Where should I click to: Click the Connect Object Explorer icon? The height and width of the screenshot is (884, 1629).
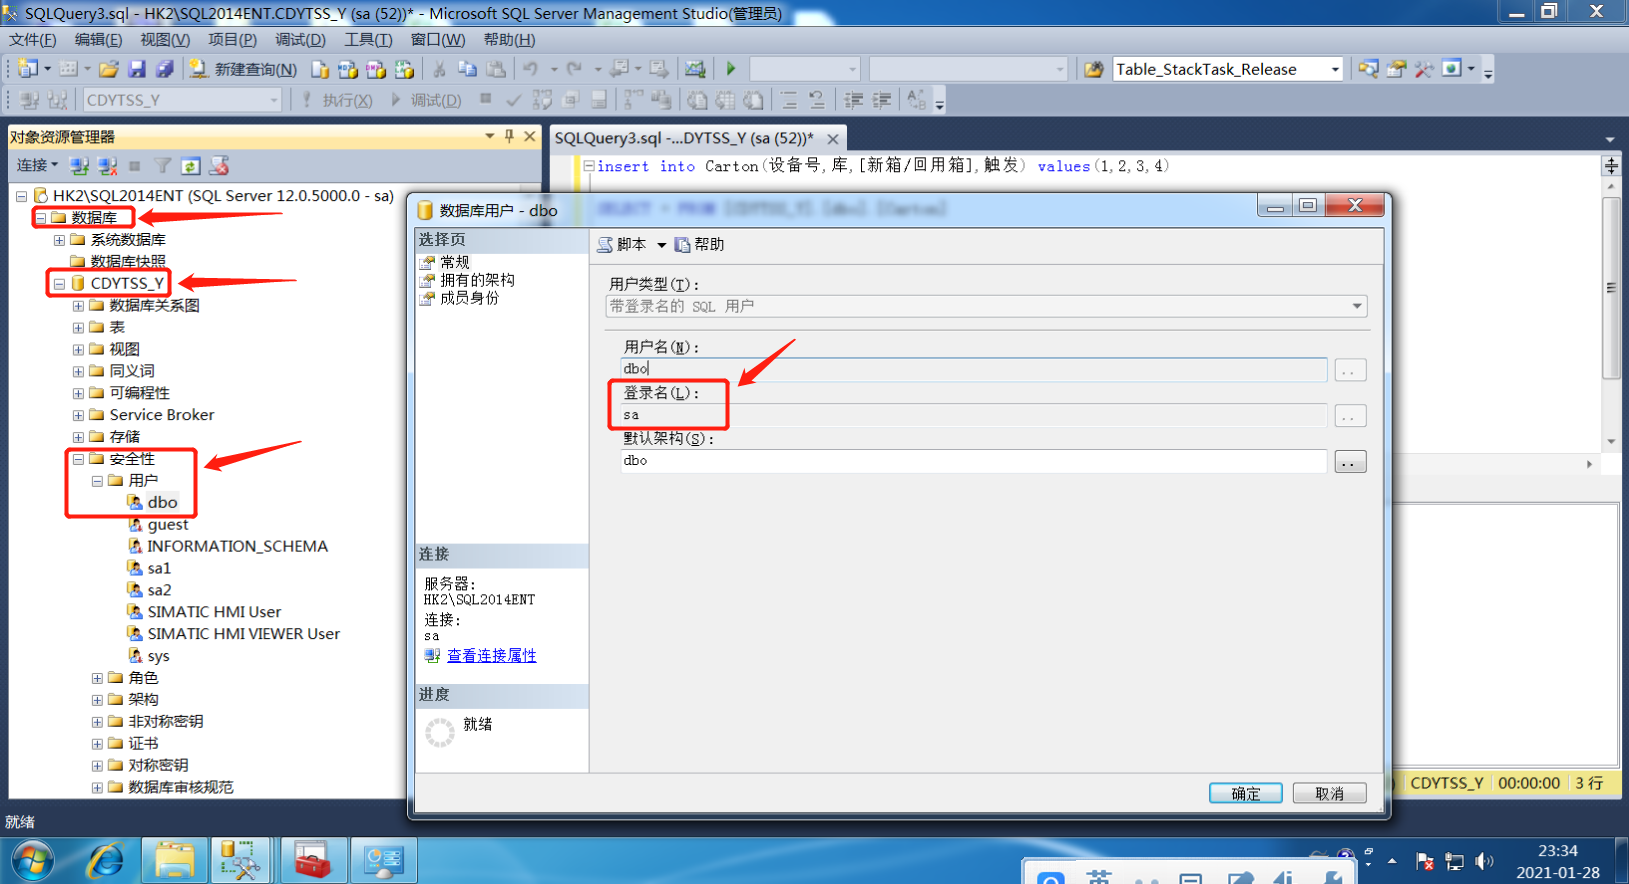coord(80,165)
